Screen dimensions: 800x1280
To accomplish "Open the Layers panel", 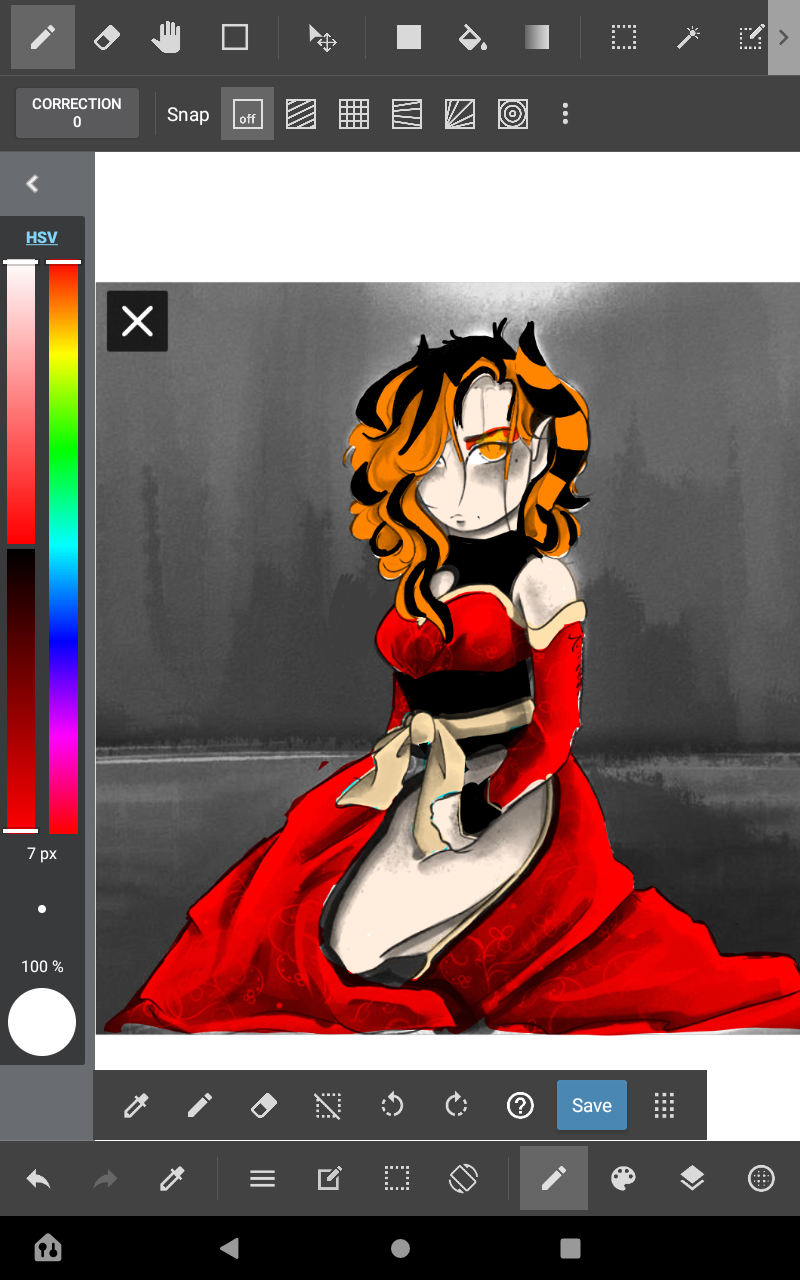I will pos(692,1179).
